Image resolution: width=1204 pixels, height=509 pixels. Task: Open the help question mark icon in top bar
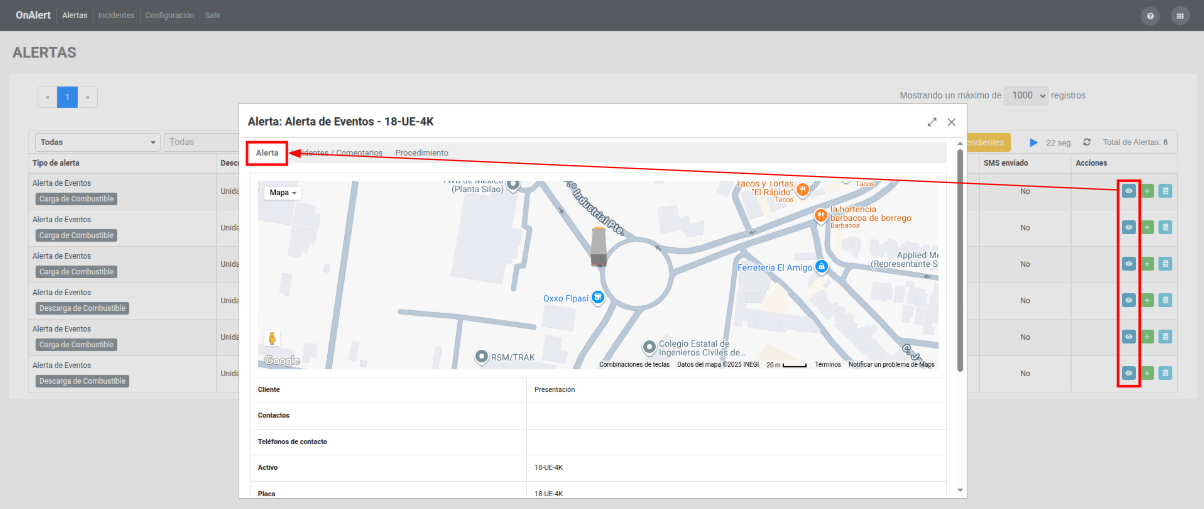1150,16
